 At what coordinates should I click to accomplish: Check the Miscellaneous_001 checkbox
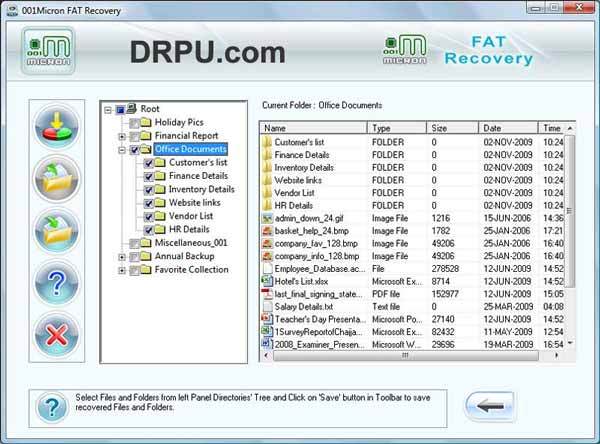(134, 244)
